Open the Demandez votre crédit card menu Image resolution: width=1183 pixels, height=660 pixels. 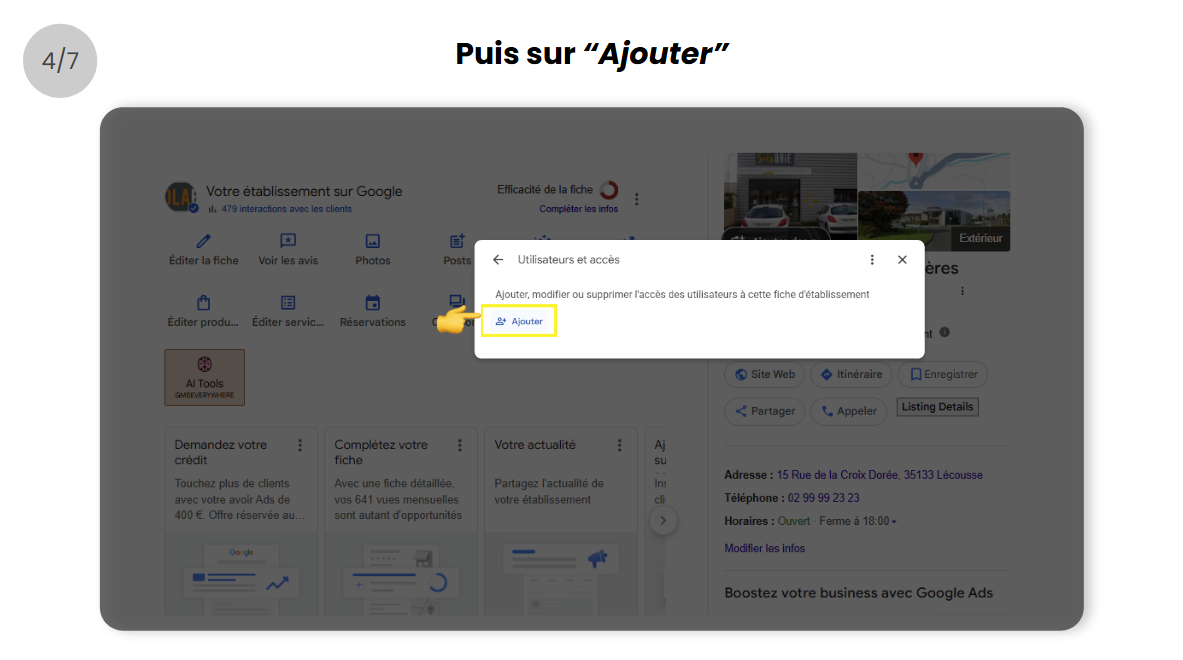(x=300, y=445)
